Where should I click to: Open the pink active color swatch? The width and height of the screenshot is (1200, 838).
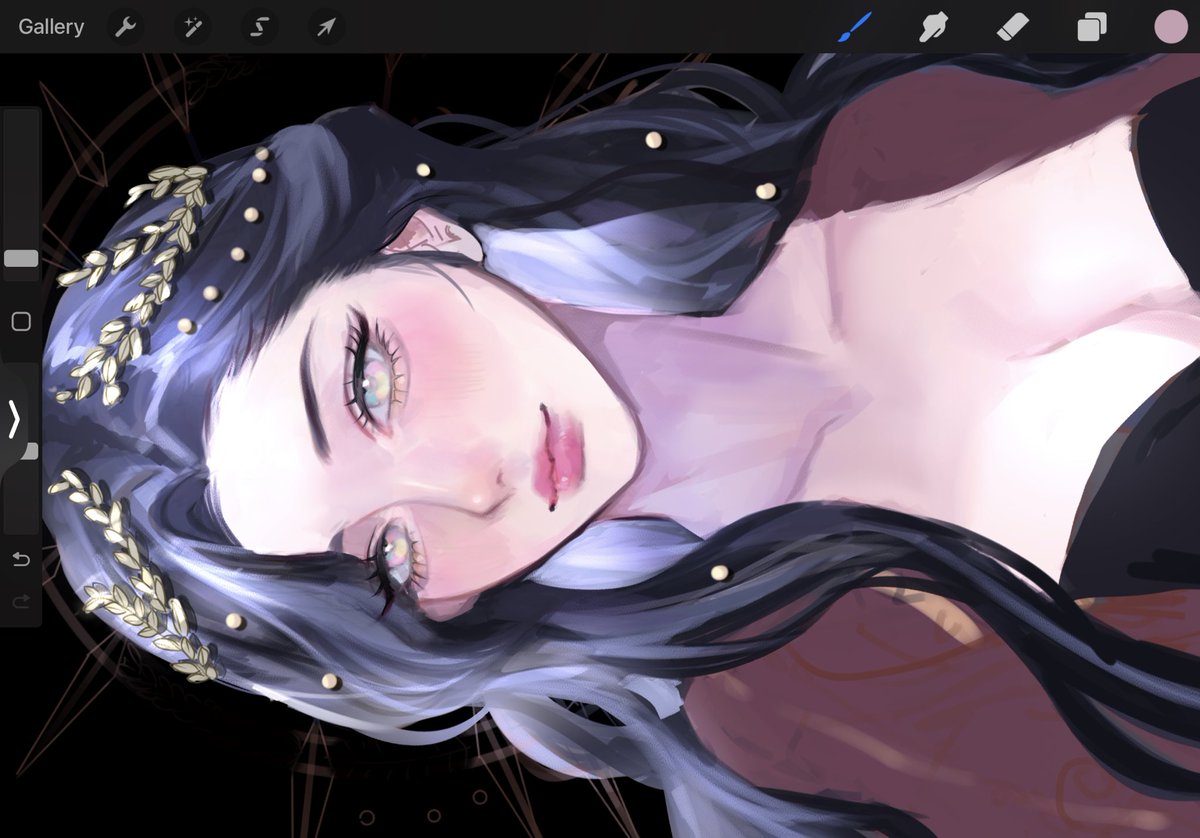pos(1168,27)
